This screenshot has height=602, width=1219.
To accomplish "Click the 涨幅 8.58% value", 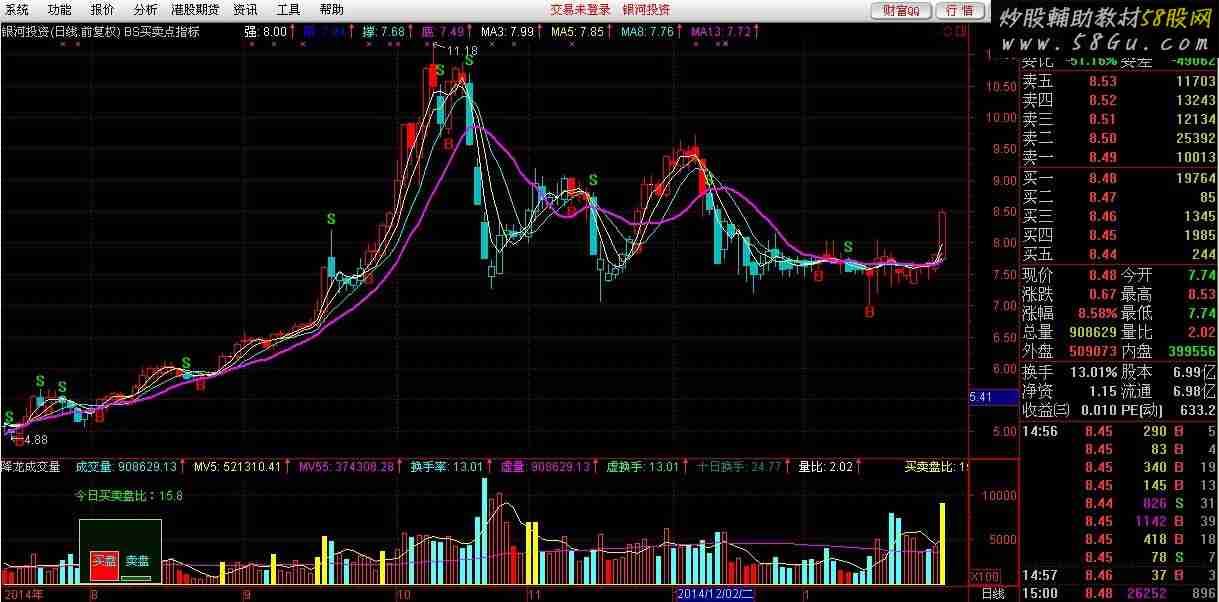I will click(x=1095, y=313).
